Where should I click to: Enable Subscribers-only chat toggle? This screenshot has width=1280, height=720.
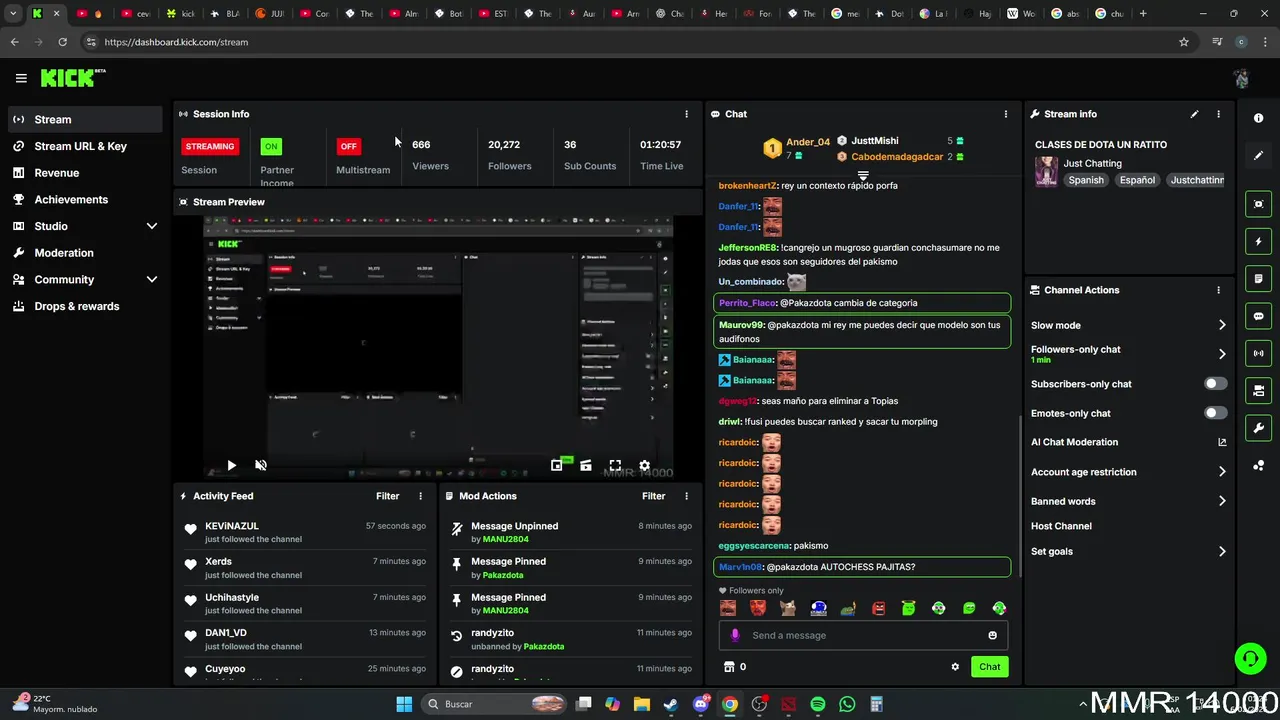coord(1215,384)
